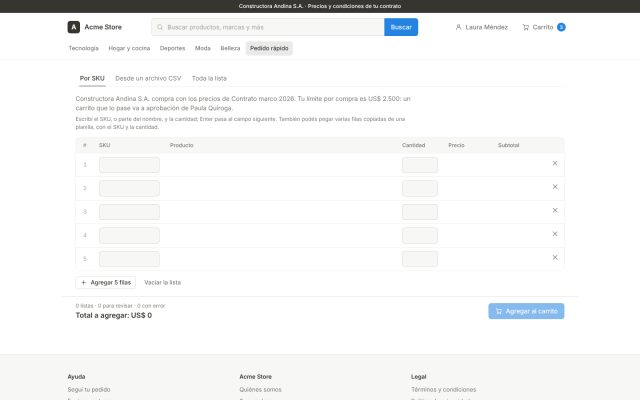Click Vaciar la lista link

(162, 282)
